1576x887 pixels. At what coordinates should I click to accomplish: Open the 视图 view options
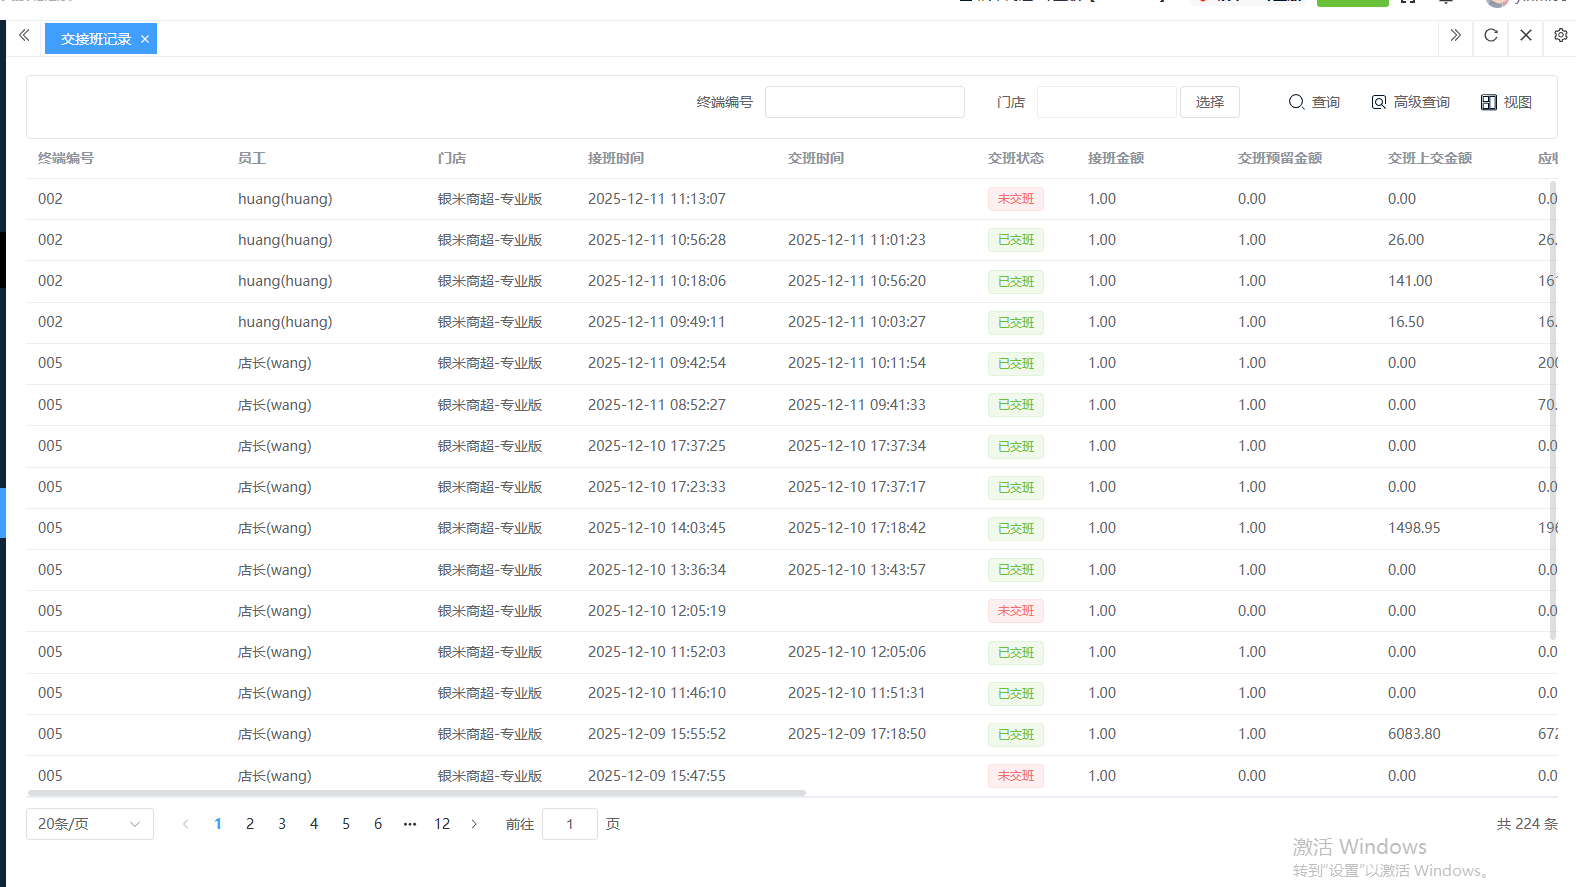point(1506,102)
